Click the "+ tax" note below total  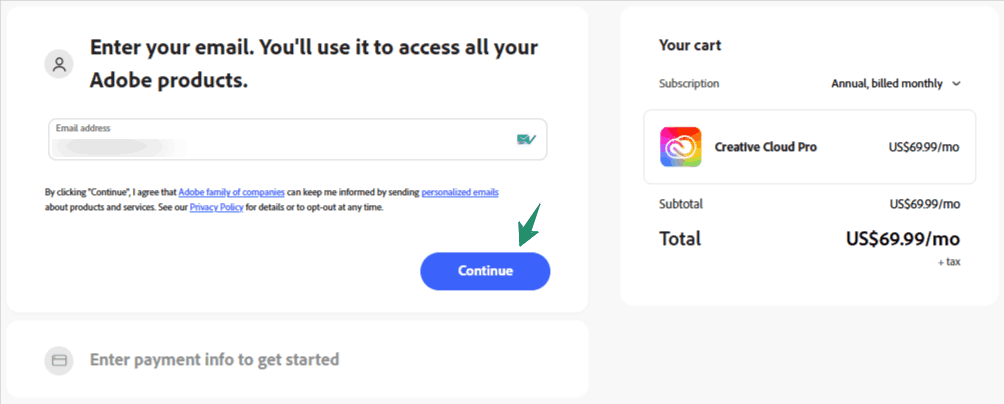949,261
